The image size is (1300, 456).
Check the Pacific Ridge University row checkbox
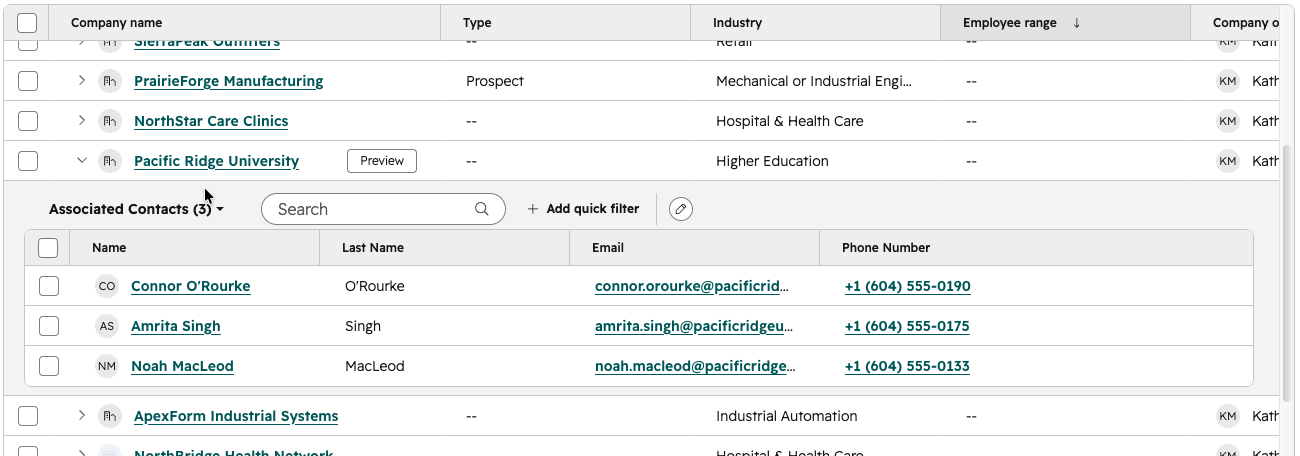click(x=28, y=161)
